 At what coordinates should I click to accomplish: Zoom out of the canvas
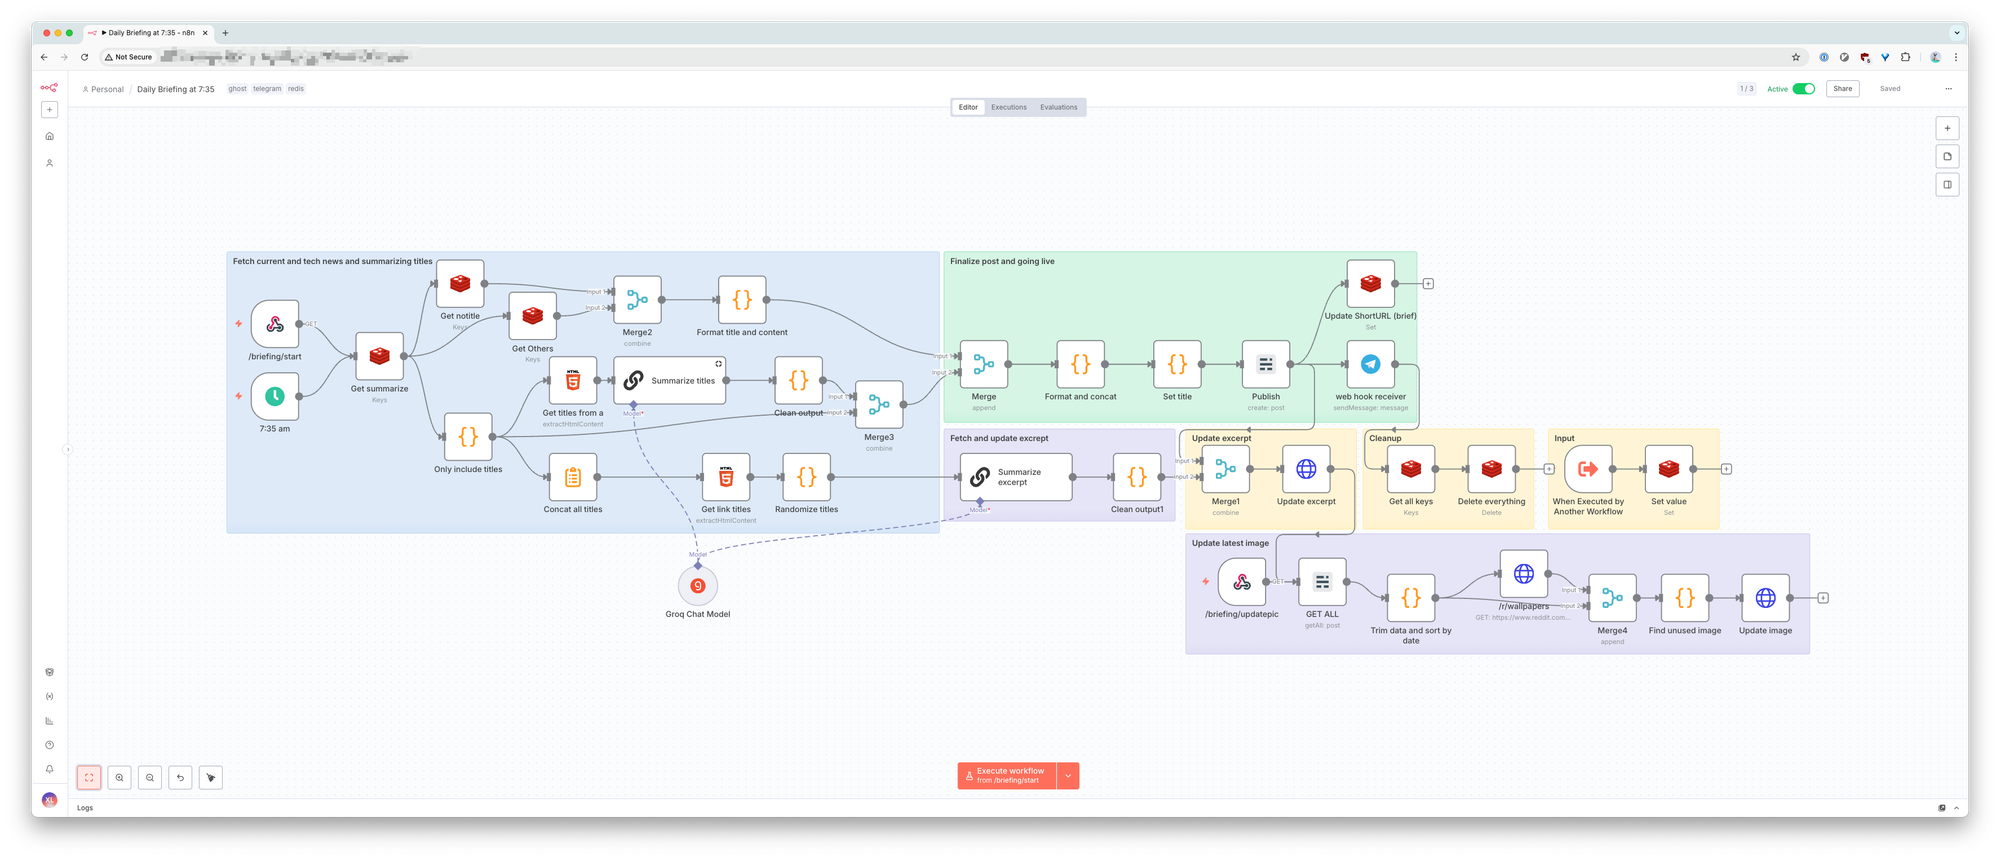tap(150, 778)
